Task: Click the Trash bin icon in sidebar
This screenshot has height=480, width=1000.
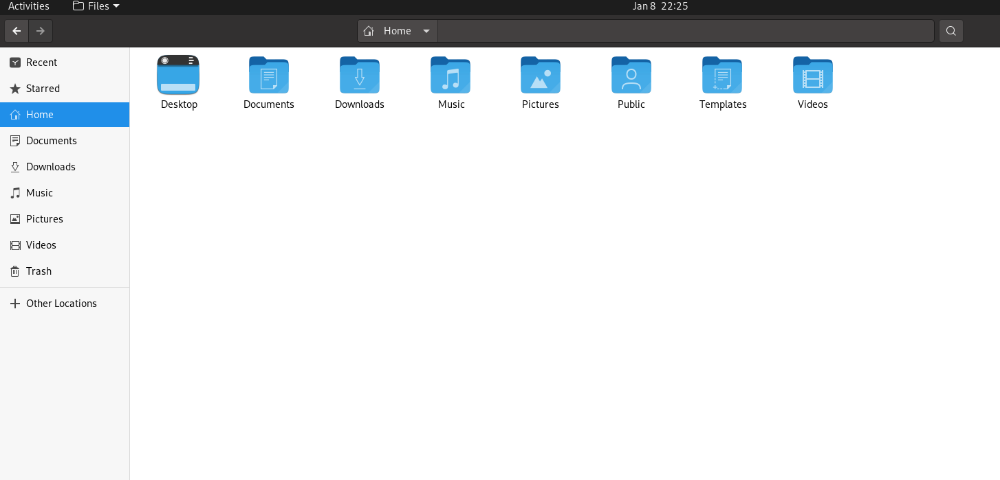Action: 15,272
